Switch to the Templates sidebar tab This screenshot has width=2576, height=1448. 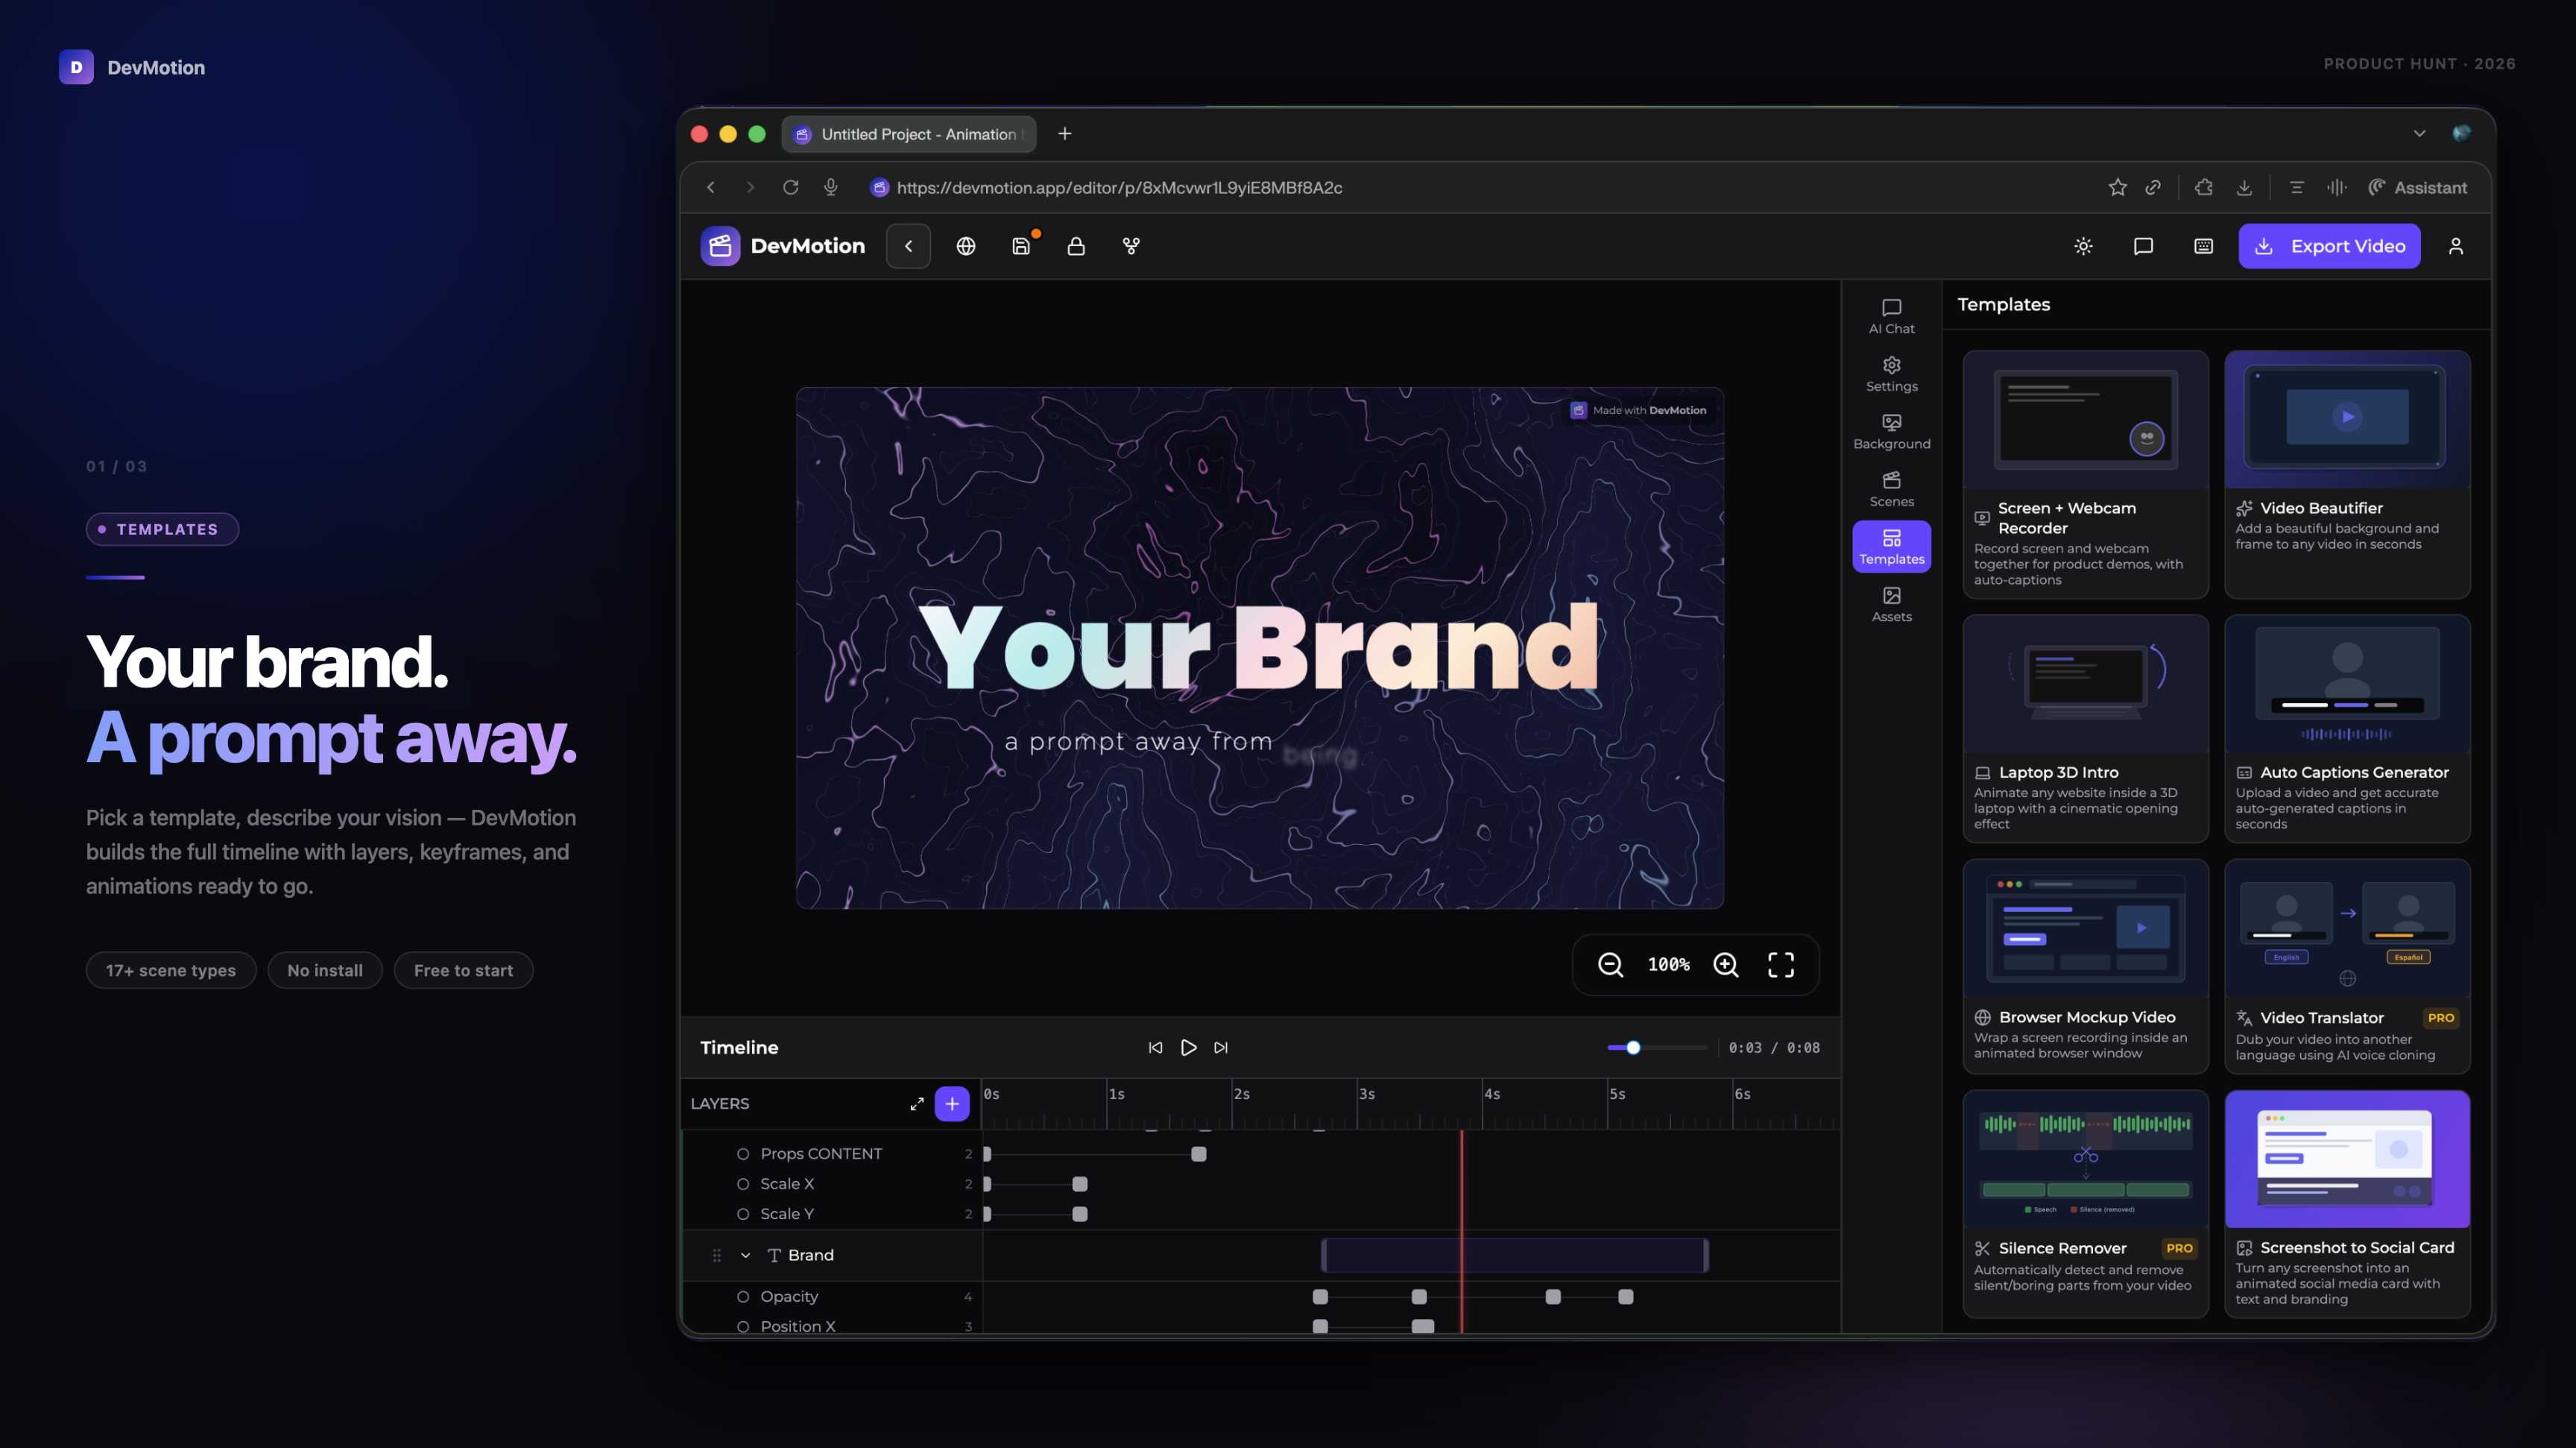point(1891,546)
